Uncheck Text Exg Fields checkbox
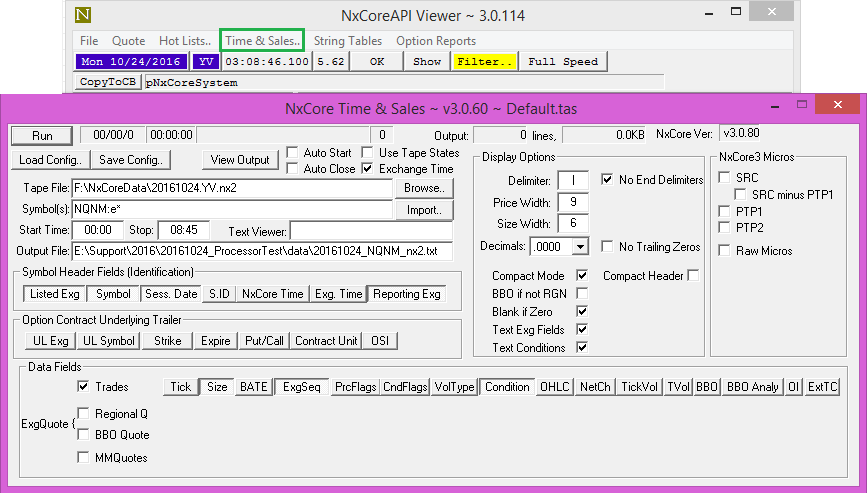Viewport: 867px width, 493px height. coord(582,329)
